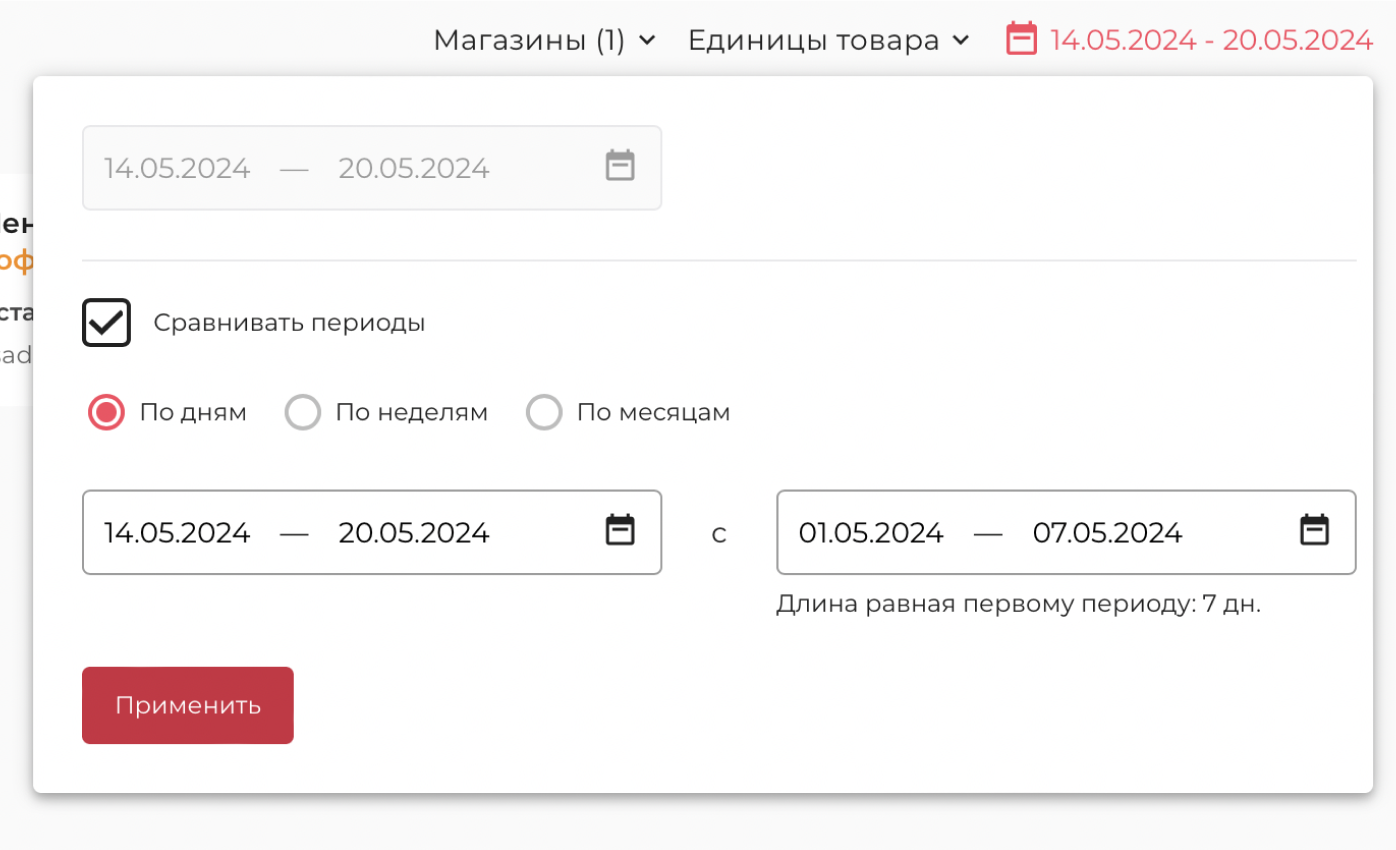Viewport: 1396px width, 850px height.
Task: Click the greyed-out top date range field
Action: click(x=372, y=167)
